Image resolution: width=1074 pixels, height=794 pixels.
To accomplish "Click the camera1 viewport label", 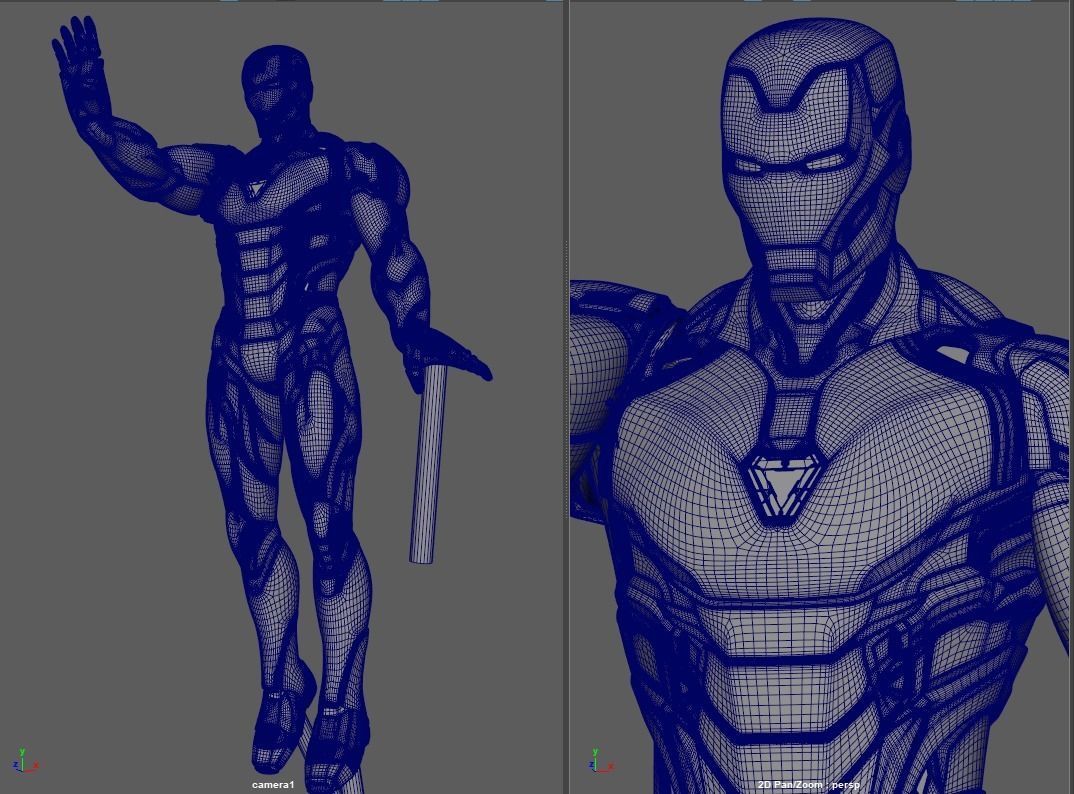I will click(273, 784).
